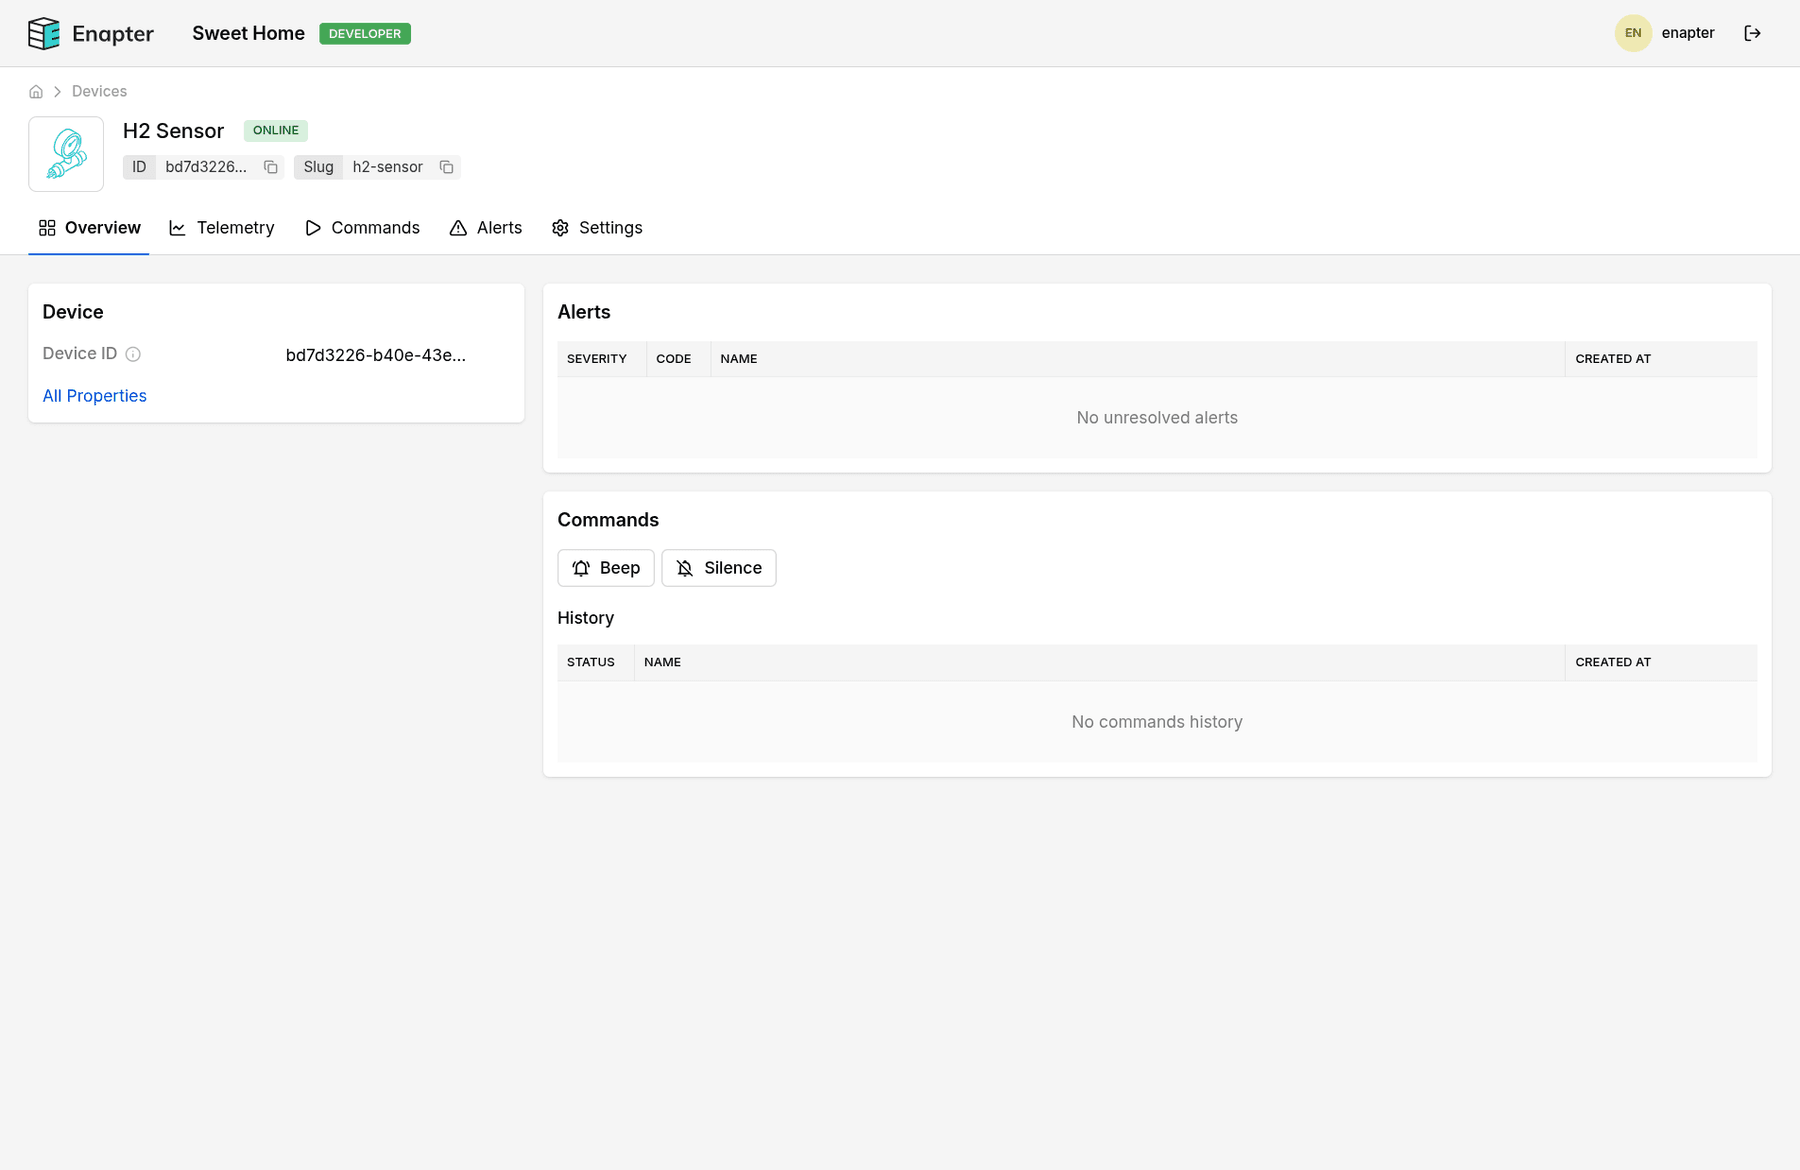This screenshot has width=1800, height=1170.
Task: Navigate to Devices breadcrumb
Action: [x=99, y=92]
